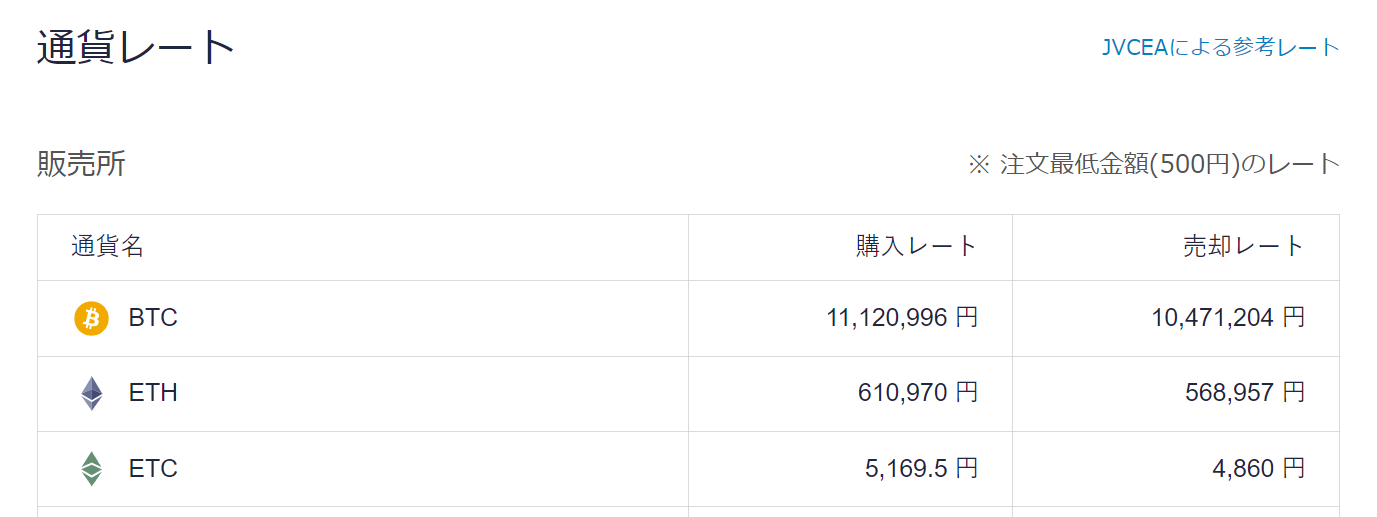Image resolution: width=1377 pixels, height=517 pixels.
Task: Select the BTC currency name
Action: (x=153, y=318)
